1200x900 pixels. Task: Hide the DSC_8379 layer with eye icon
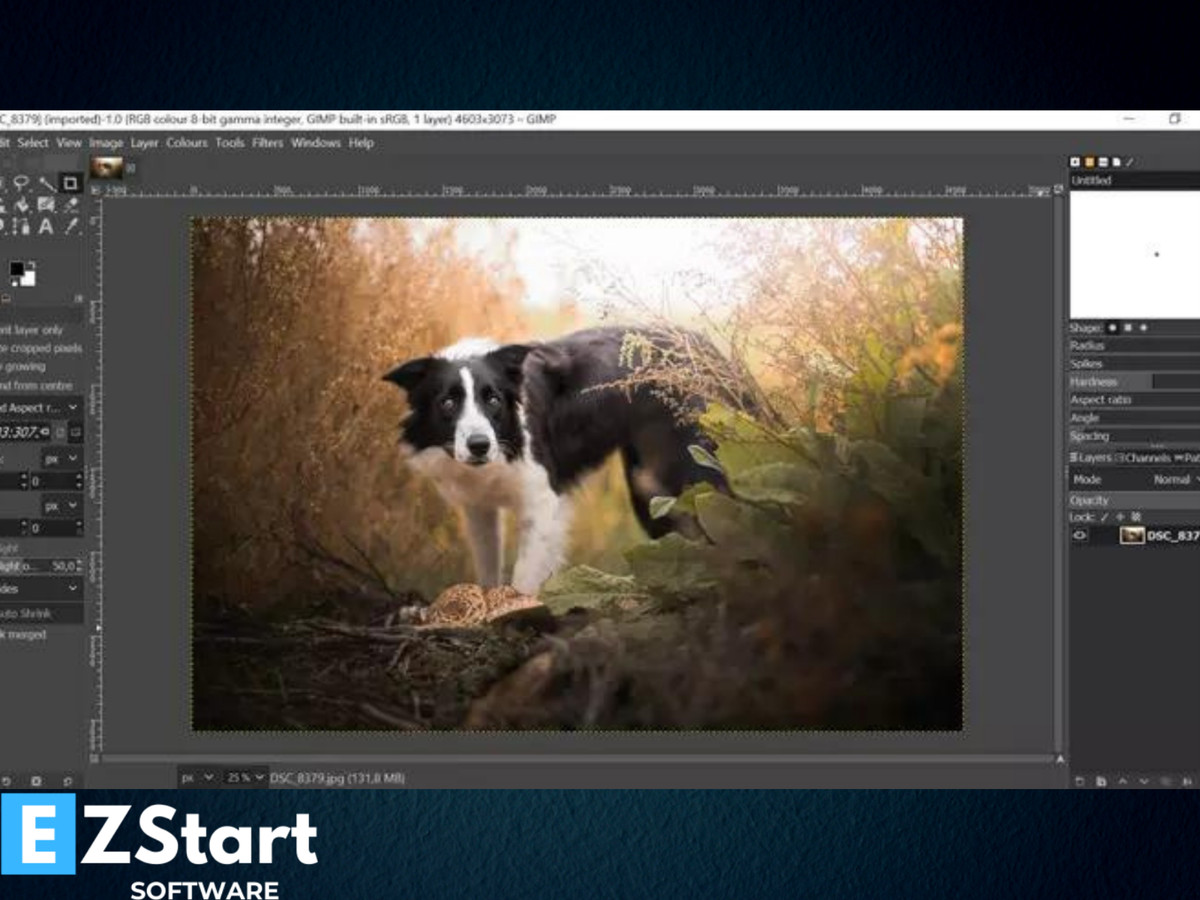(1080, 535)
